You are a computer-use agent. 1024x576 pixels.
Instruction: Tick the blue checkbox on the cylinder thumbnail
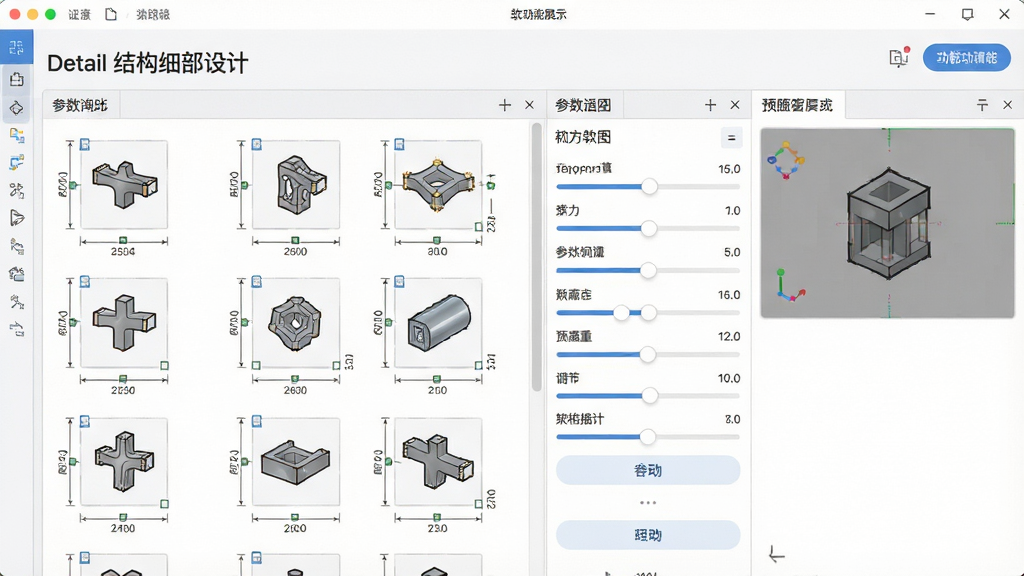399,282
